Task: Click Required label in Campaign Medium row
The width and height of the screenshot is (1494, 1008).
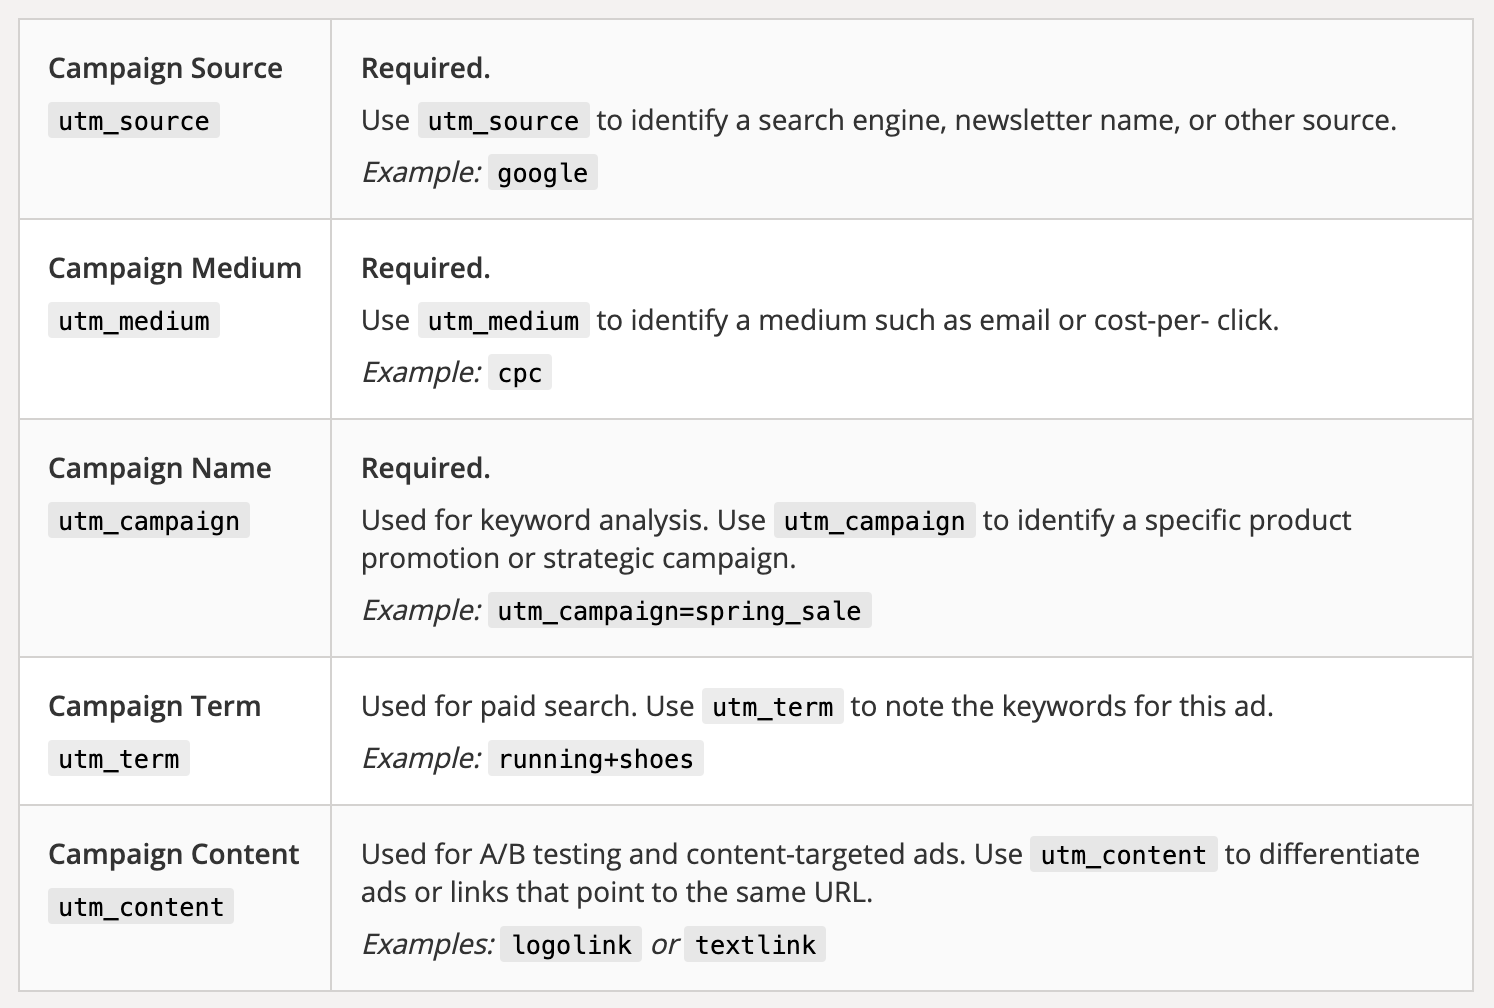Action: [x=426, y=268]
